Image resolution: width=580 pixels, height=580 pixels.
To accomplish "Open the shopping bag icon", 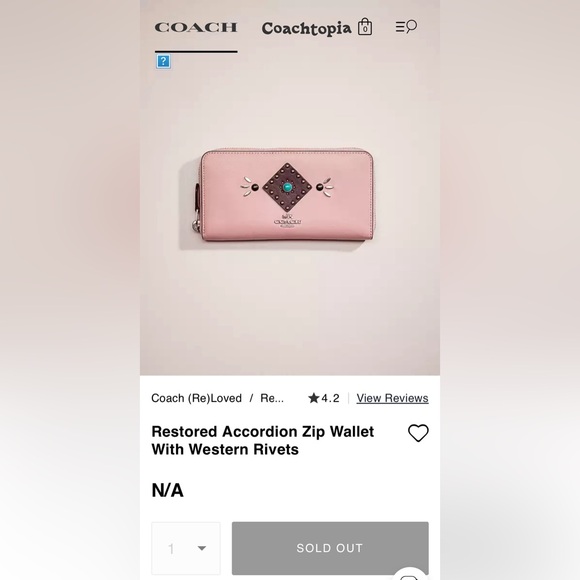I will [365, 27].
